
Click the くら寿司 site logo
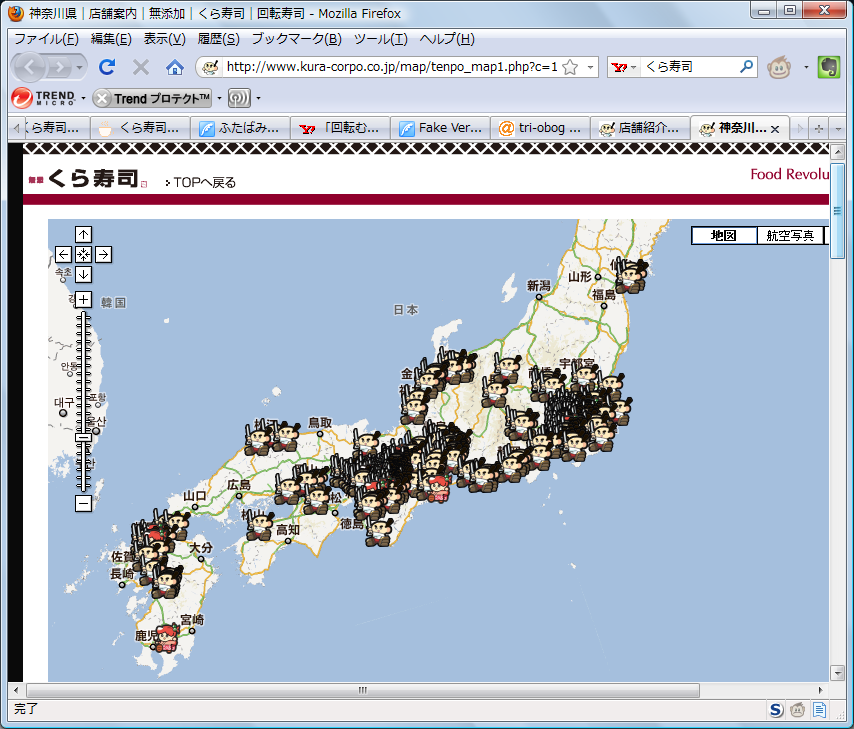[88, 178]
